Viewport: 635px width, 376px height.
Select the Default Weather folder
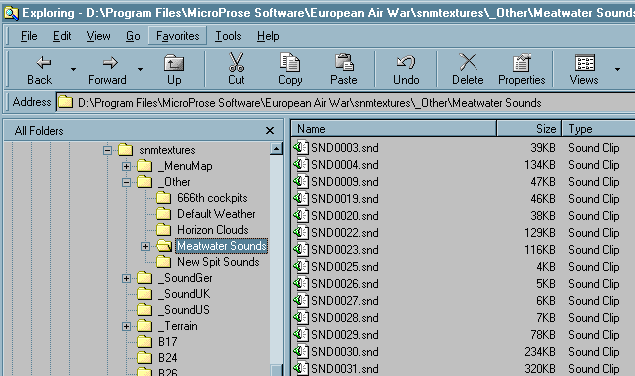pyautogui.click(x=216, y=214)
